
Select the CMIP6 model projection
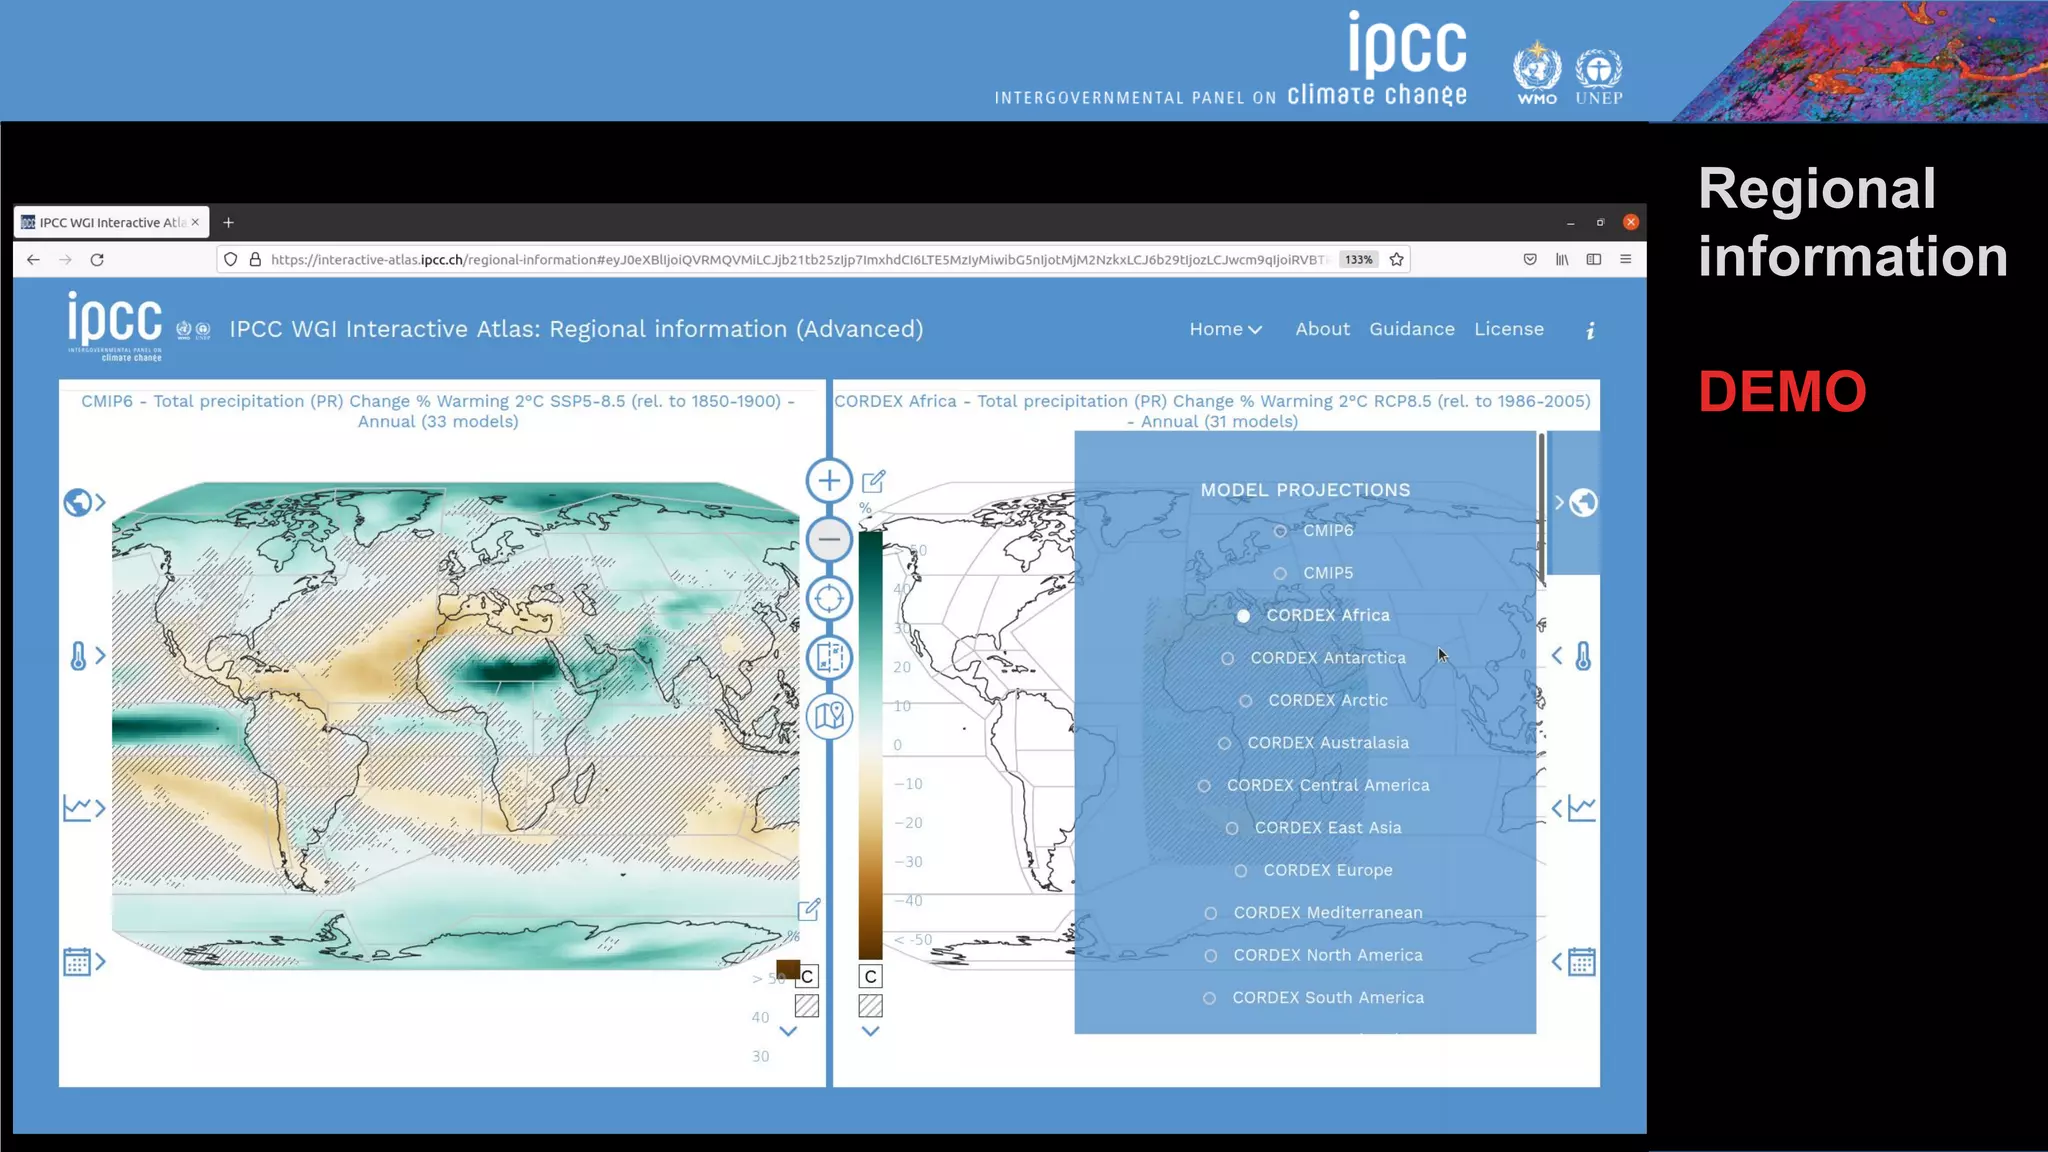pyautogui.click(x=1314, y=531)
